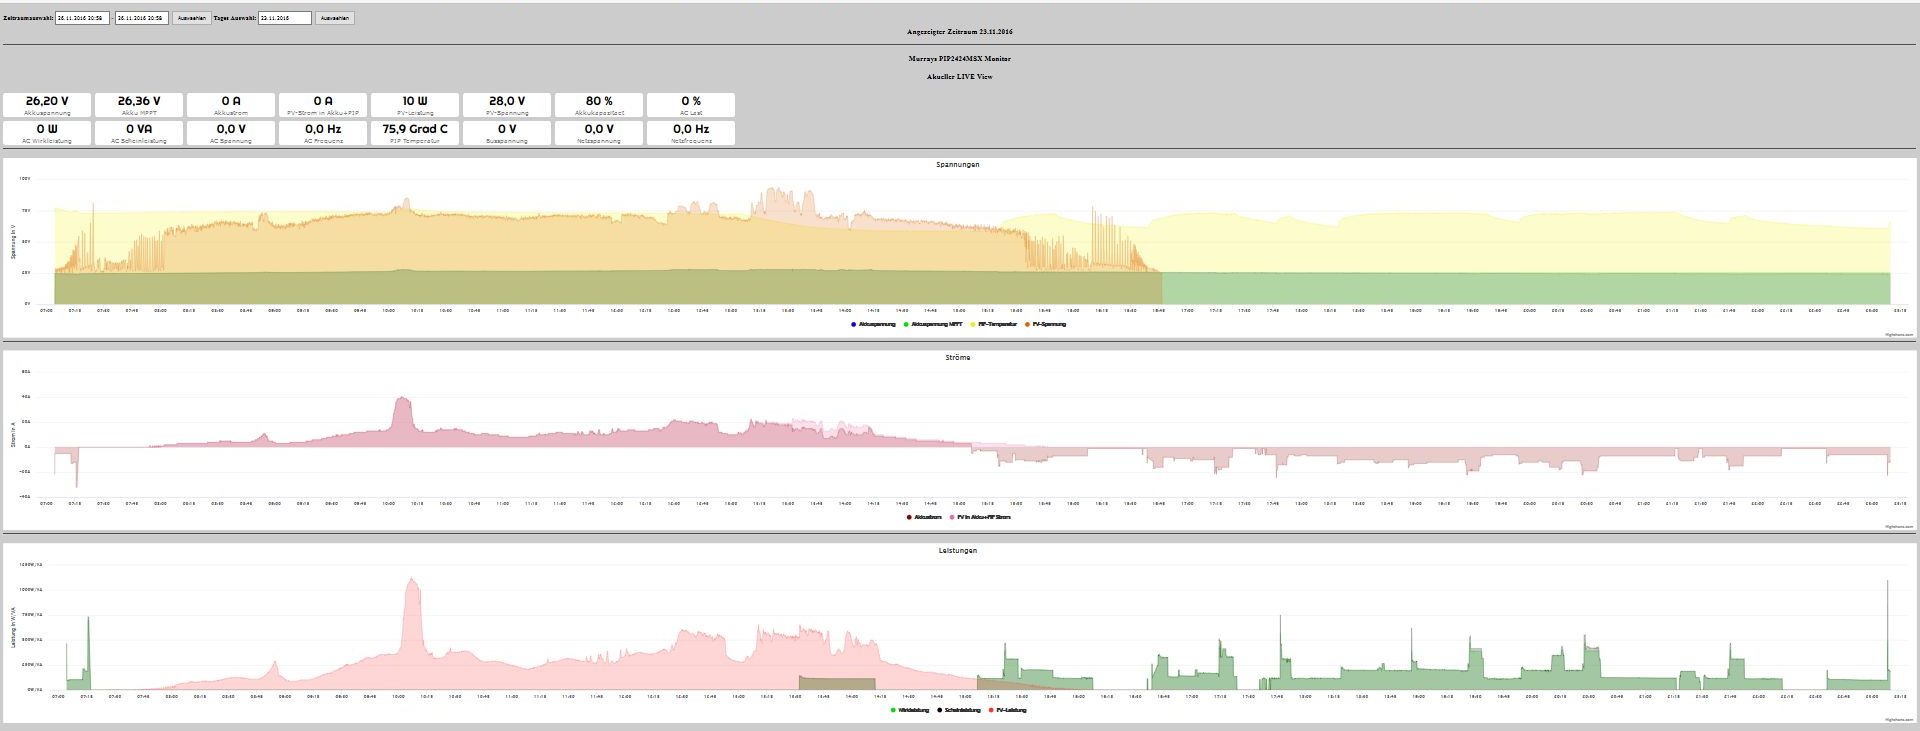This screenshot has height=731, width=1920.
Task: Click the 0,0 V Netzspannung tile
Action: point(599,133)
